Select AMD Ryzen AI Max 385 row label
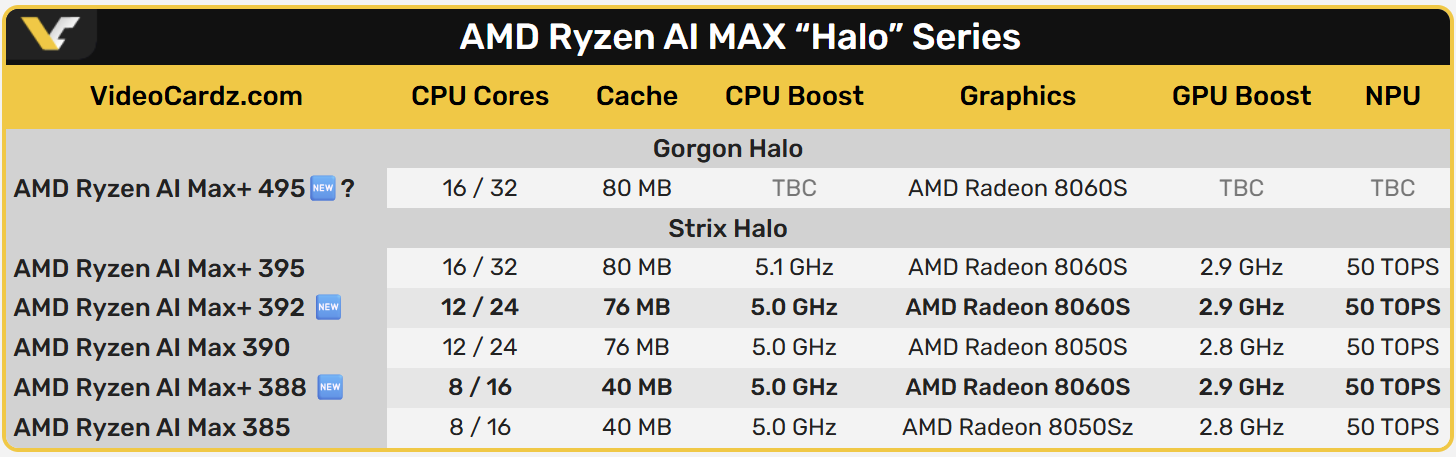 [x=152, y=428]
